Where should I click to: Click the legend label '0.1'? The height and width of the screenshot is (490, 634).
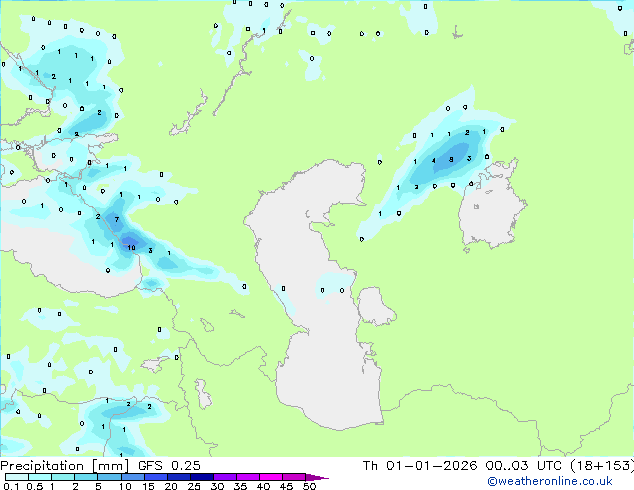tap(11, 486)
